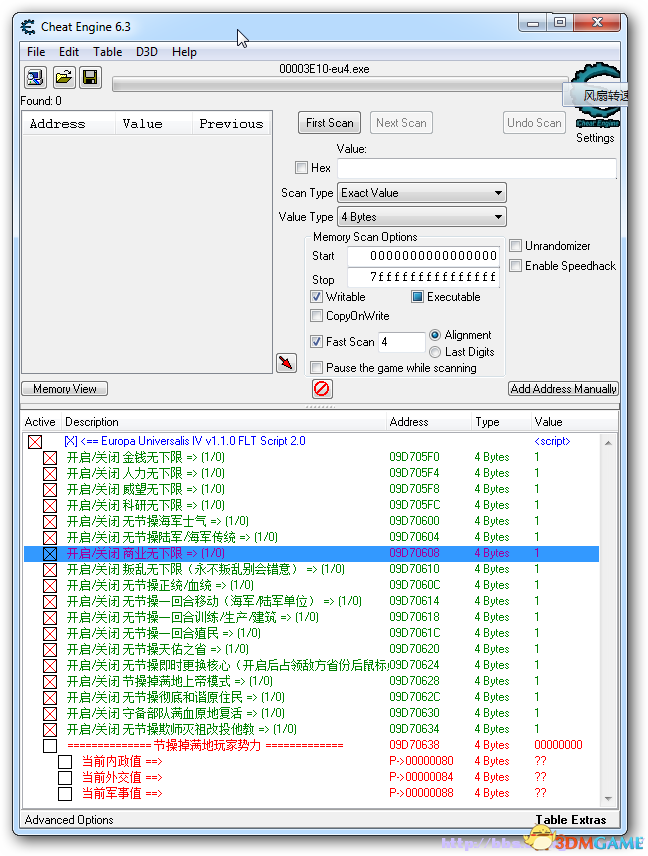Image resolution: width=648 pixels, height=856 pixels.
Task: Click the First Scan button
Action: 330,123
